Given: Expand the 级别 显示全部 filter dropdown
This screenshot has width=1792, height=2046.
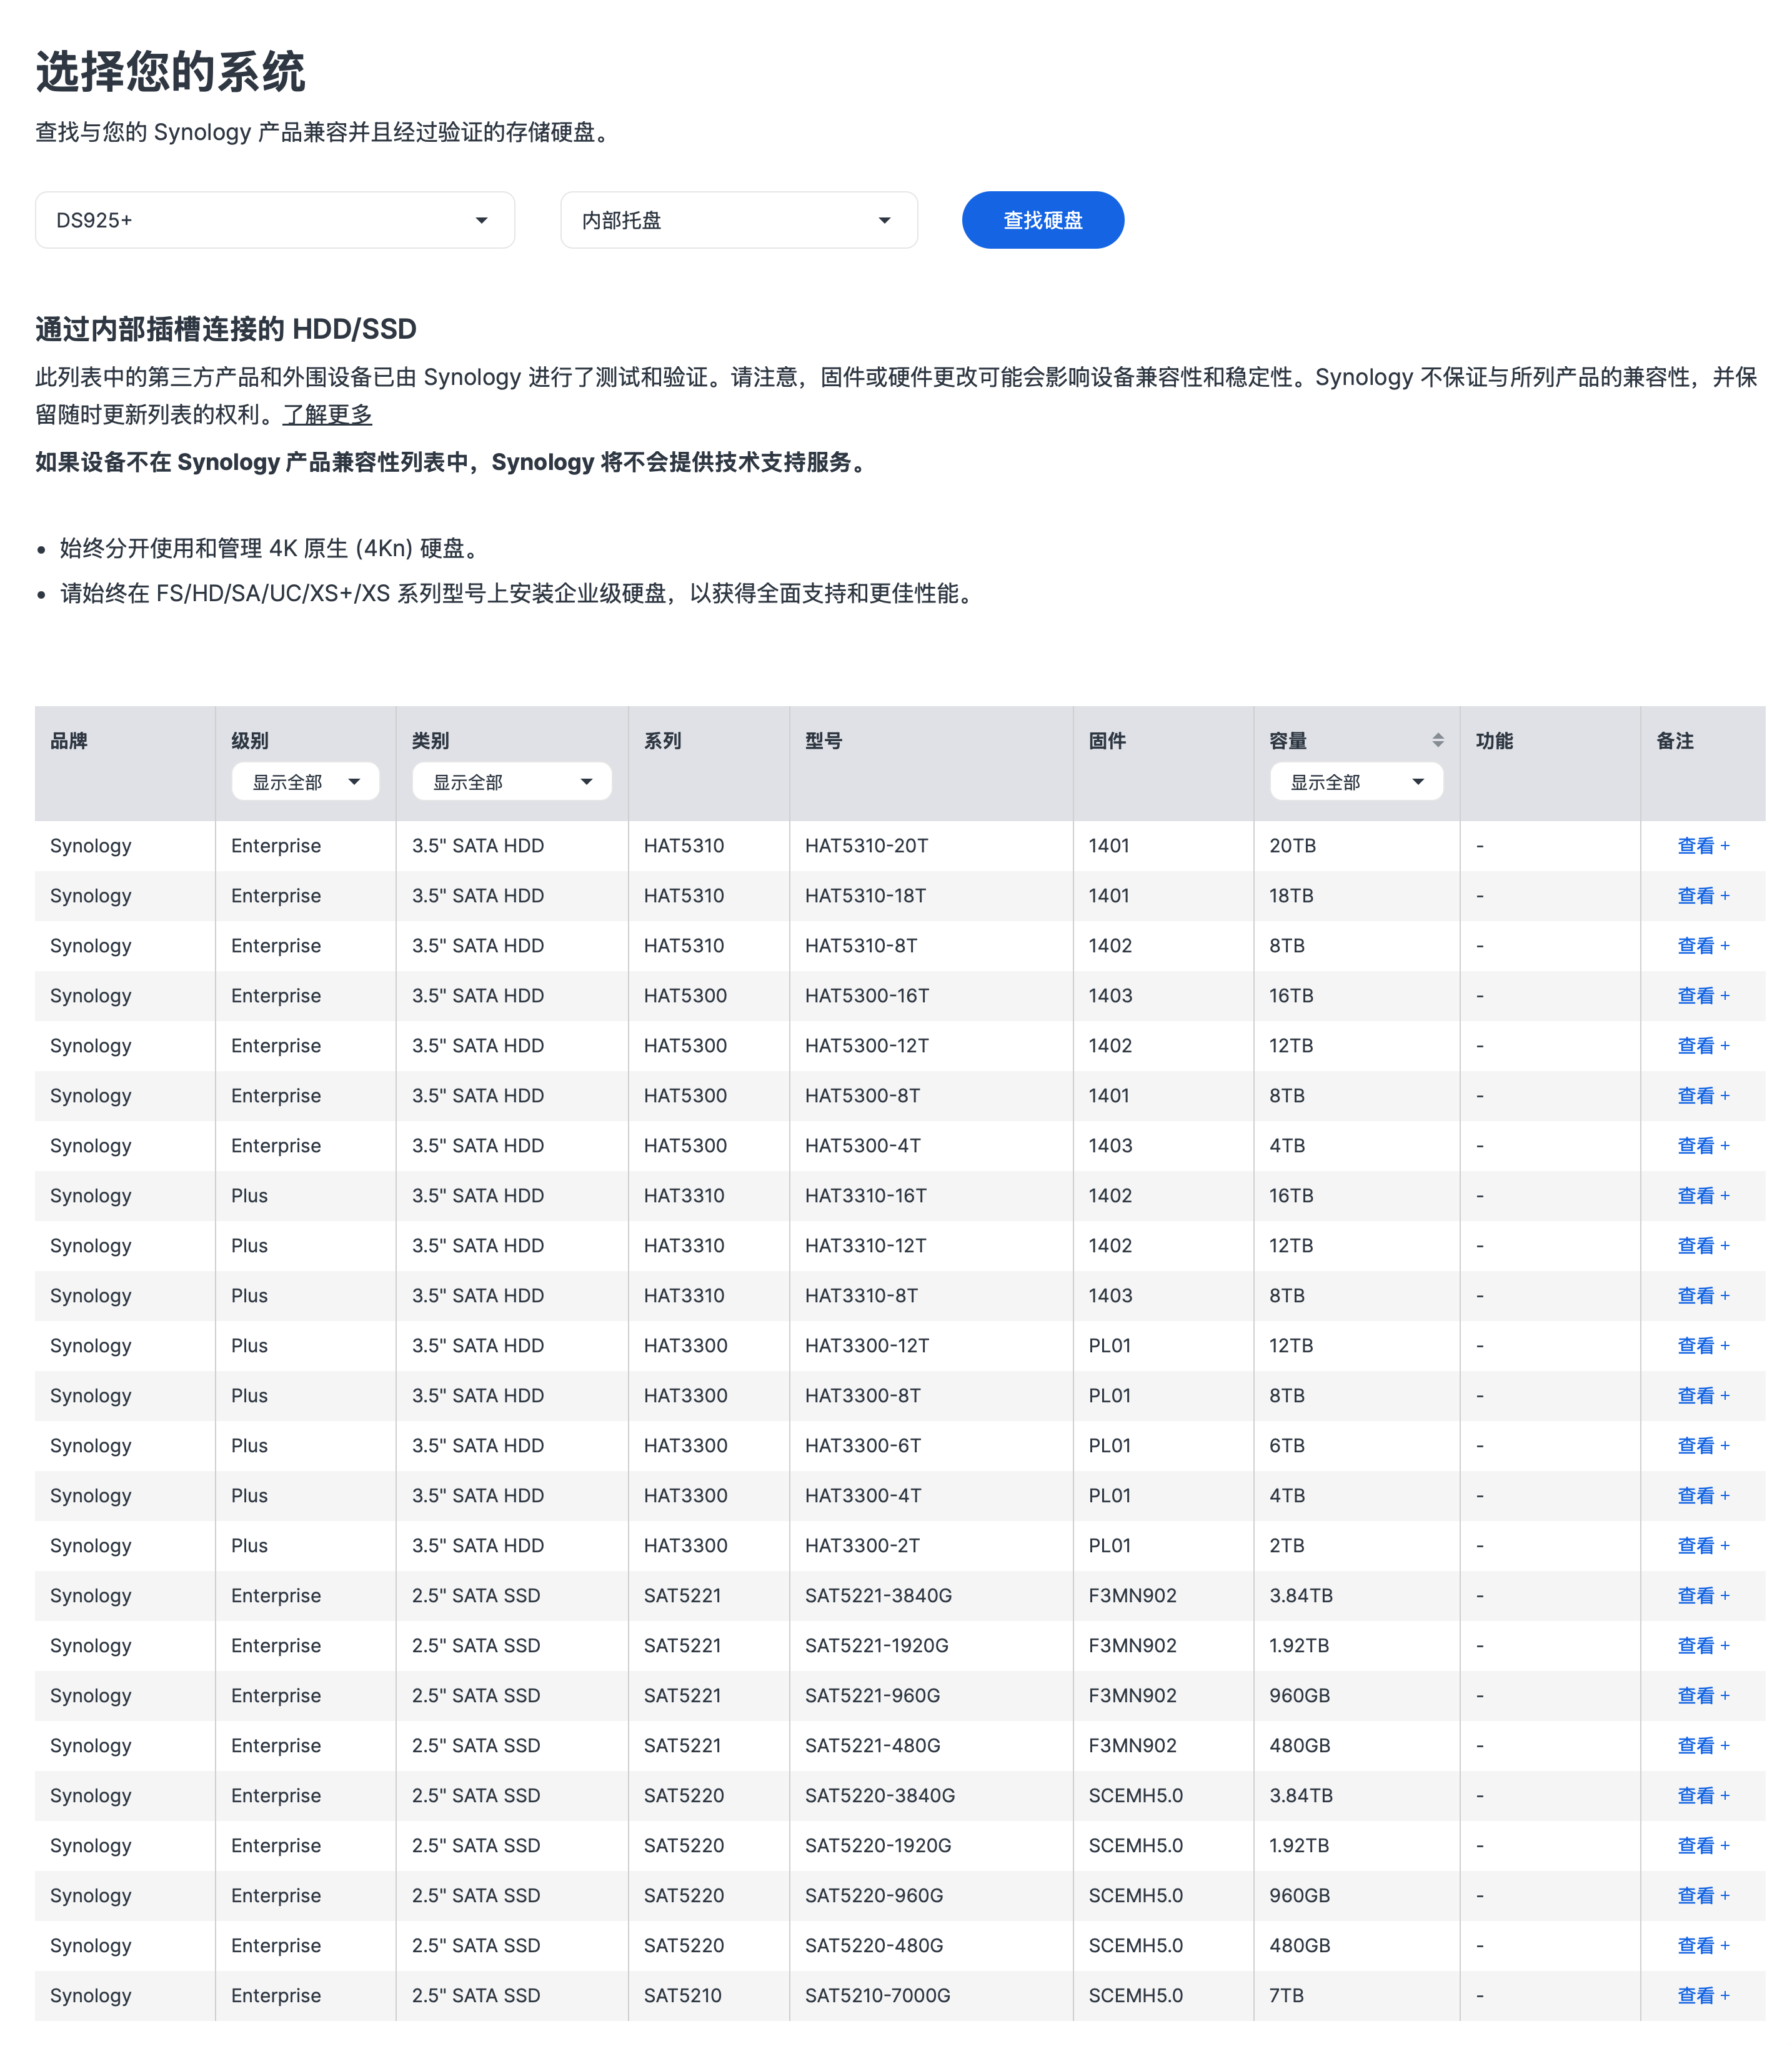Looking at the screenshot, I should click(305, 781).
